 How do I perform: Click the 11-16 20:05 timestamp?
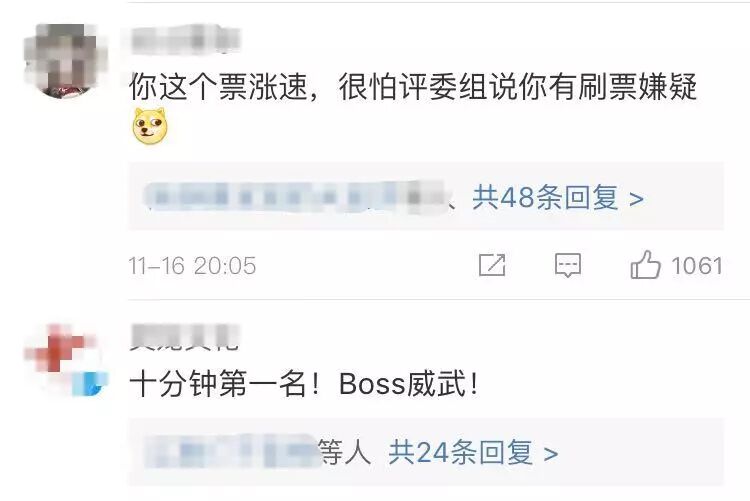pos(192,266)
